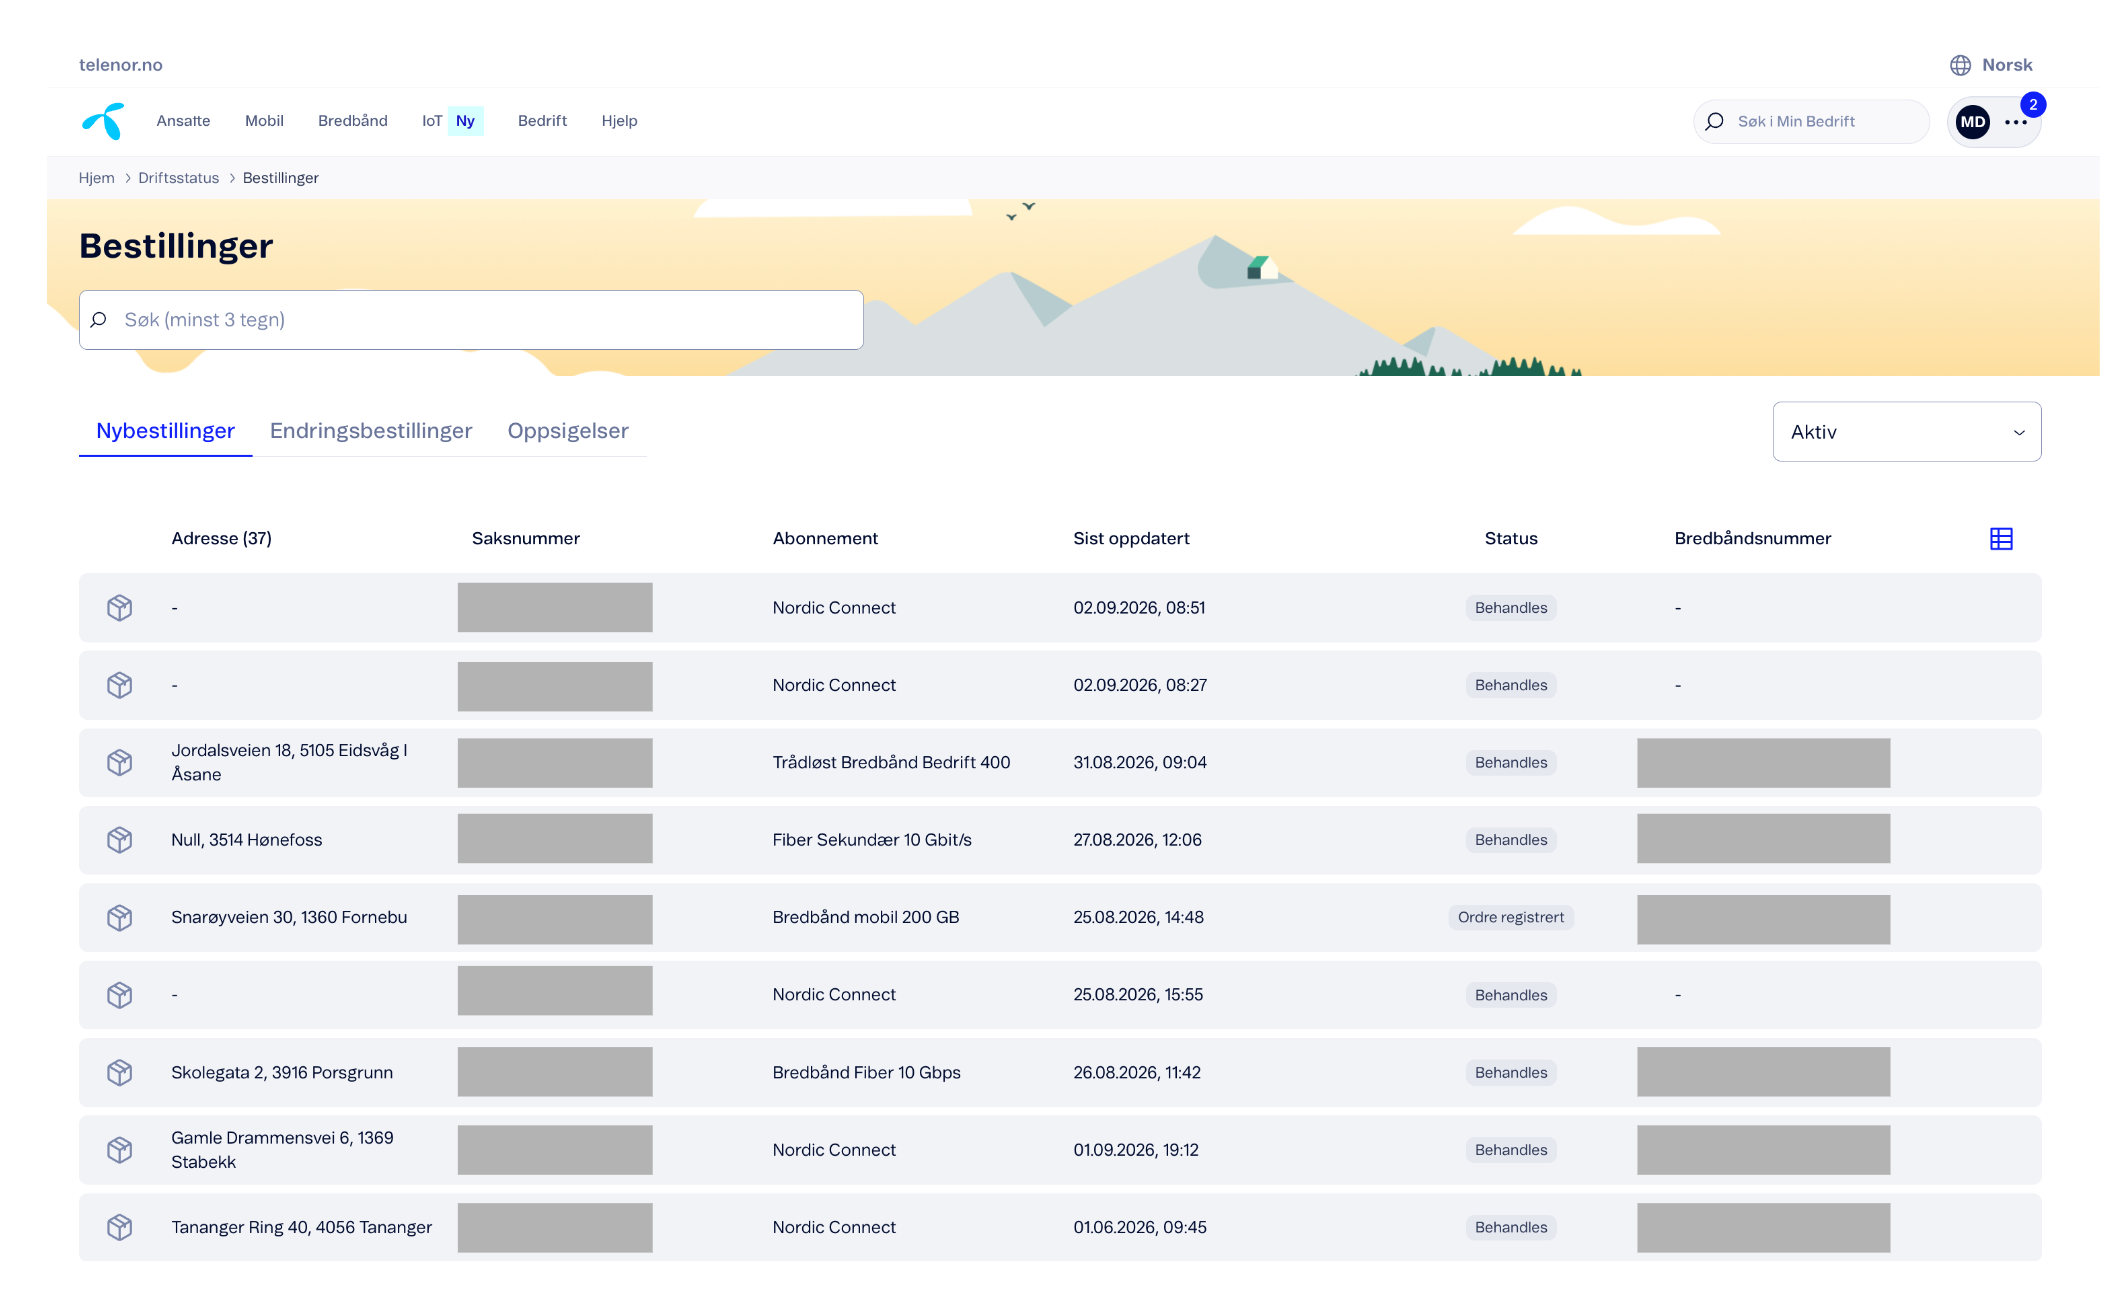Change language via Norsk link
This screenshot has width=2106, height=1316.
[2007, 65]
